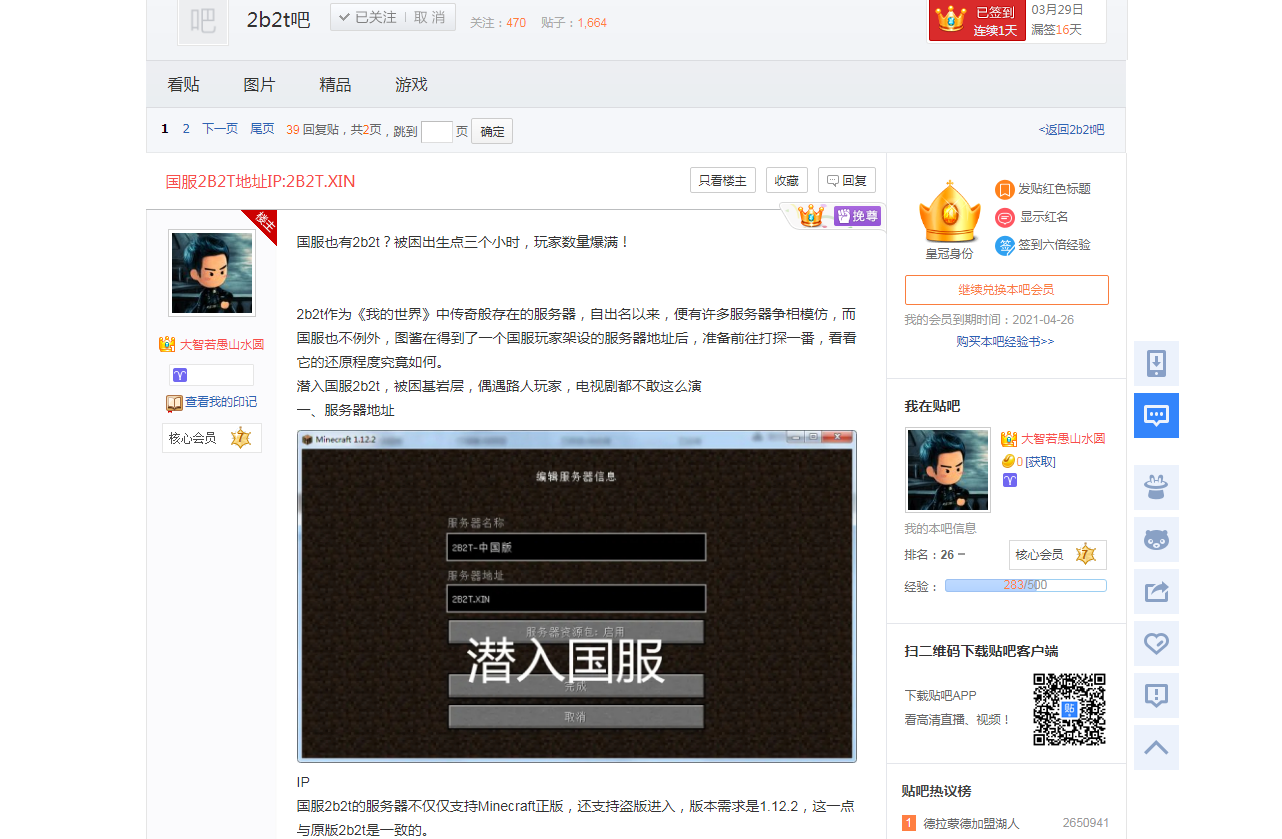Click the 回复 reply button
The width and height of the screenshot is (1282, 839).
[847, 180]
